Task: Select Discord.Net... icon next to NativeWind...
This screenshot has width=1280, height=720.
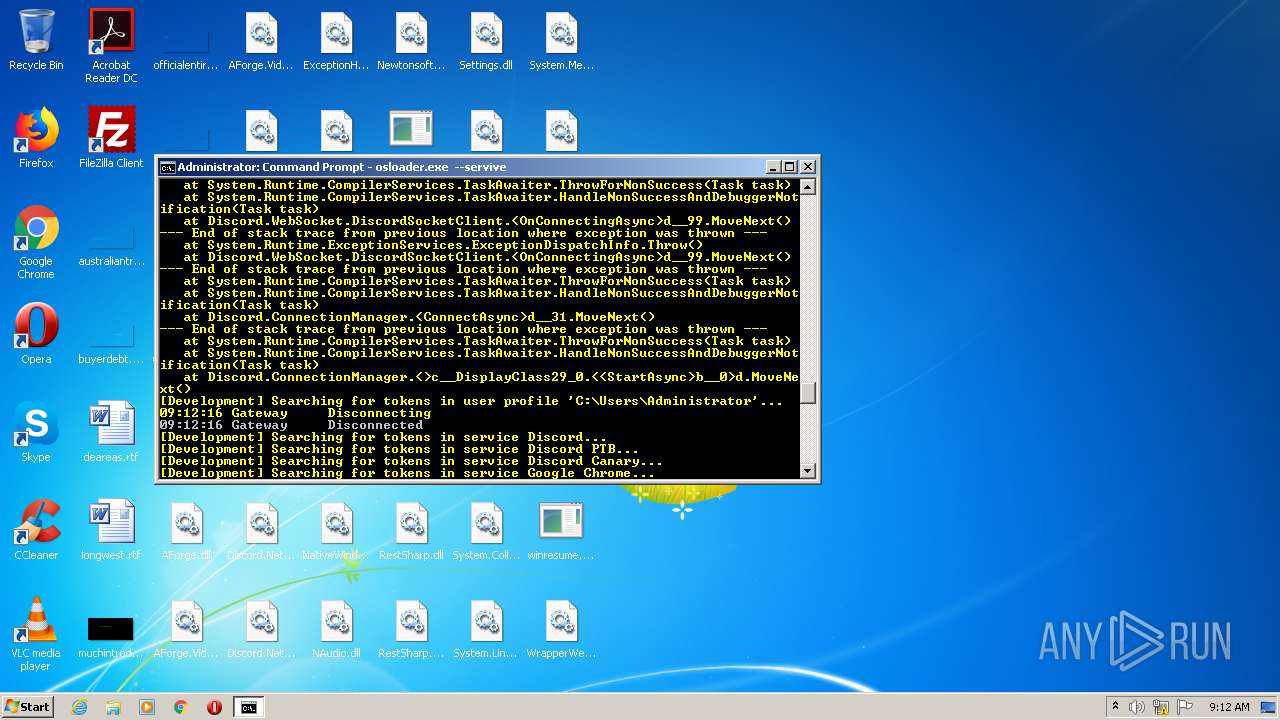Action: (261, 531)
